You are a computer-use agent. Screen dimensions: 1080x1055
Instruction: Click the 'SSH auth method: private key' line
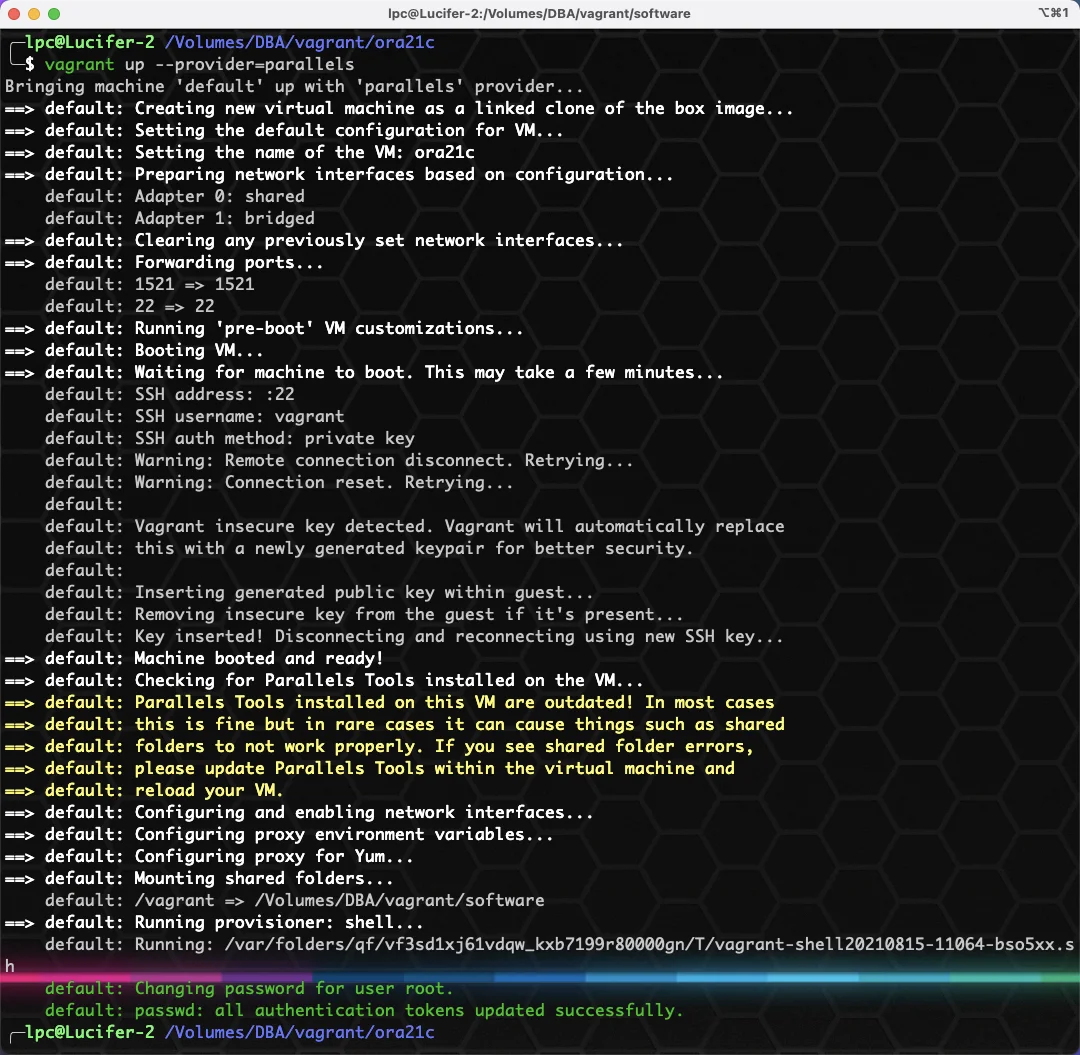point(229,439)
